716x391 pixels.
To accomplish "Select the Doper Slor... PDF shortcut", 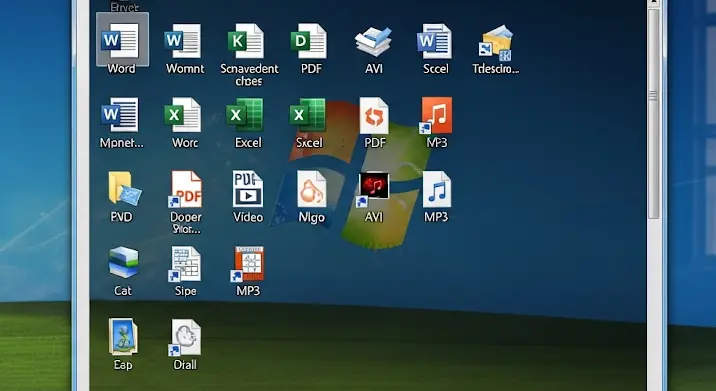I will point(186,189).
